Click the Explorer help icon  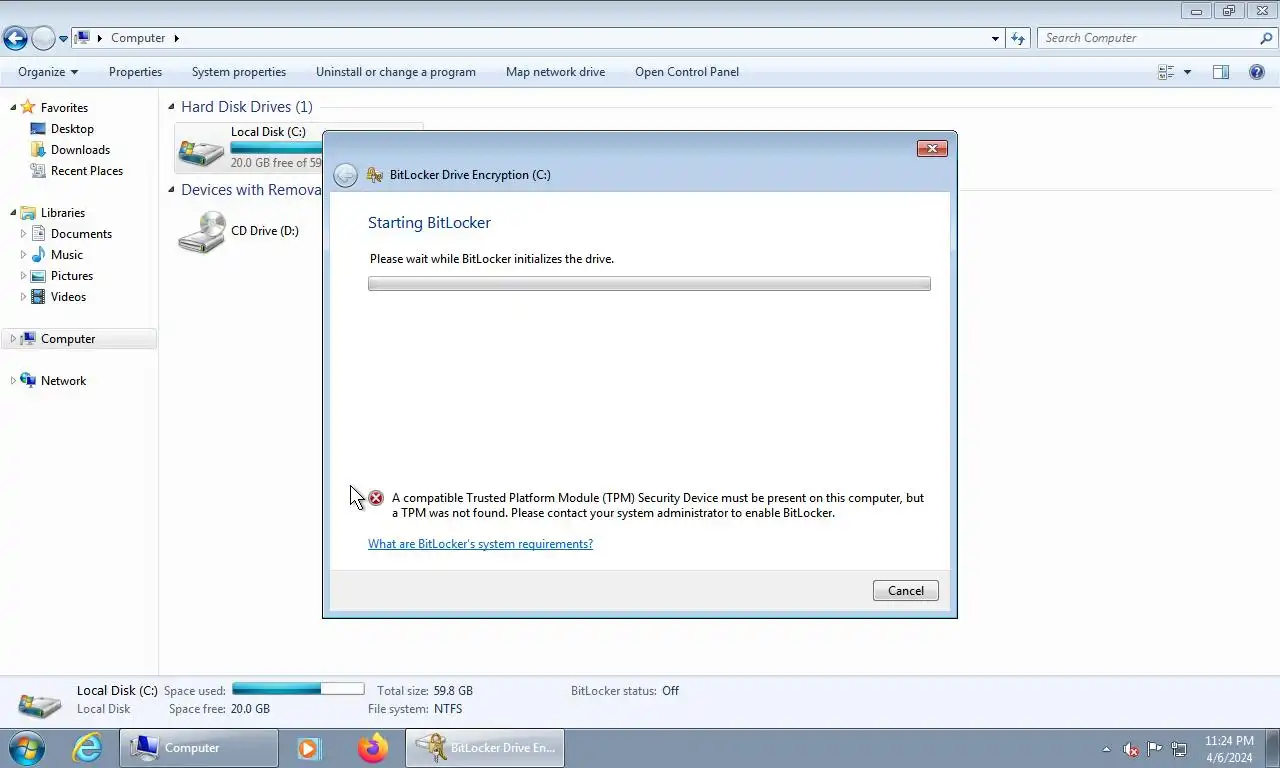1257,72
